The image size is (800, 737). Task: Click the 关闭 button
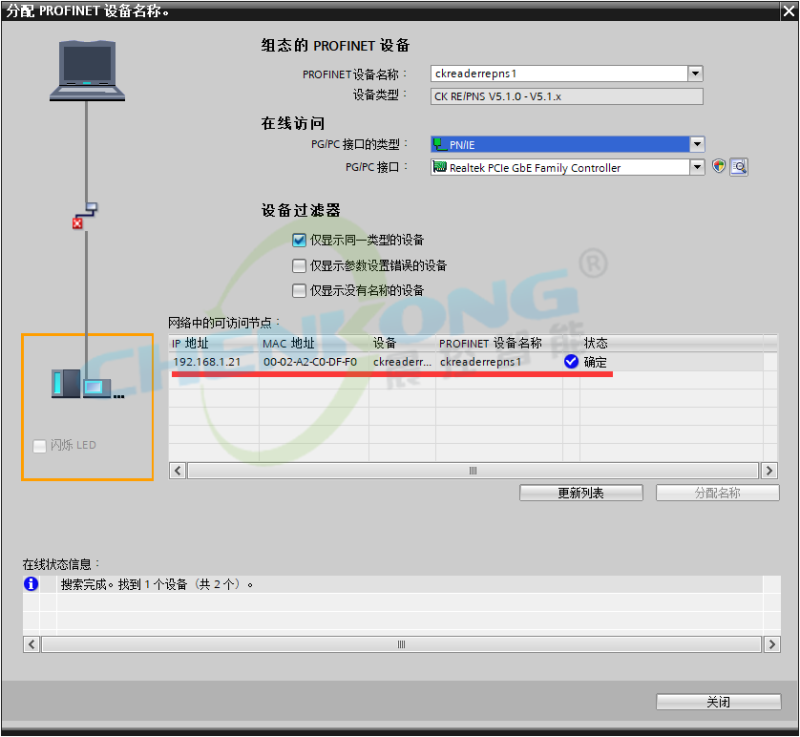(718, 702)
